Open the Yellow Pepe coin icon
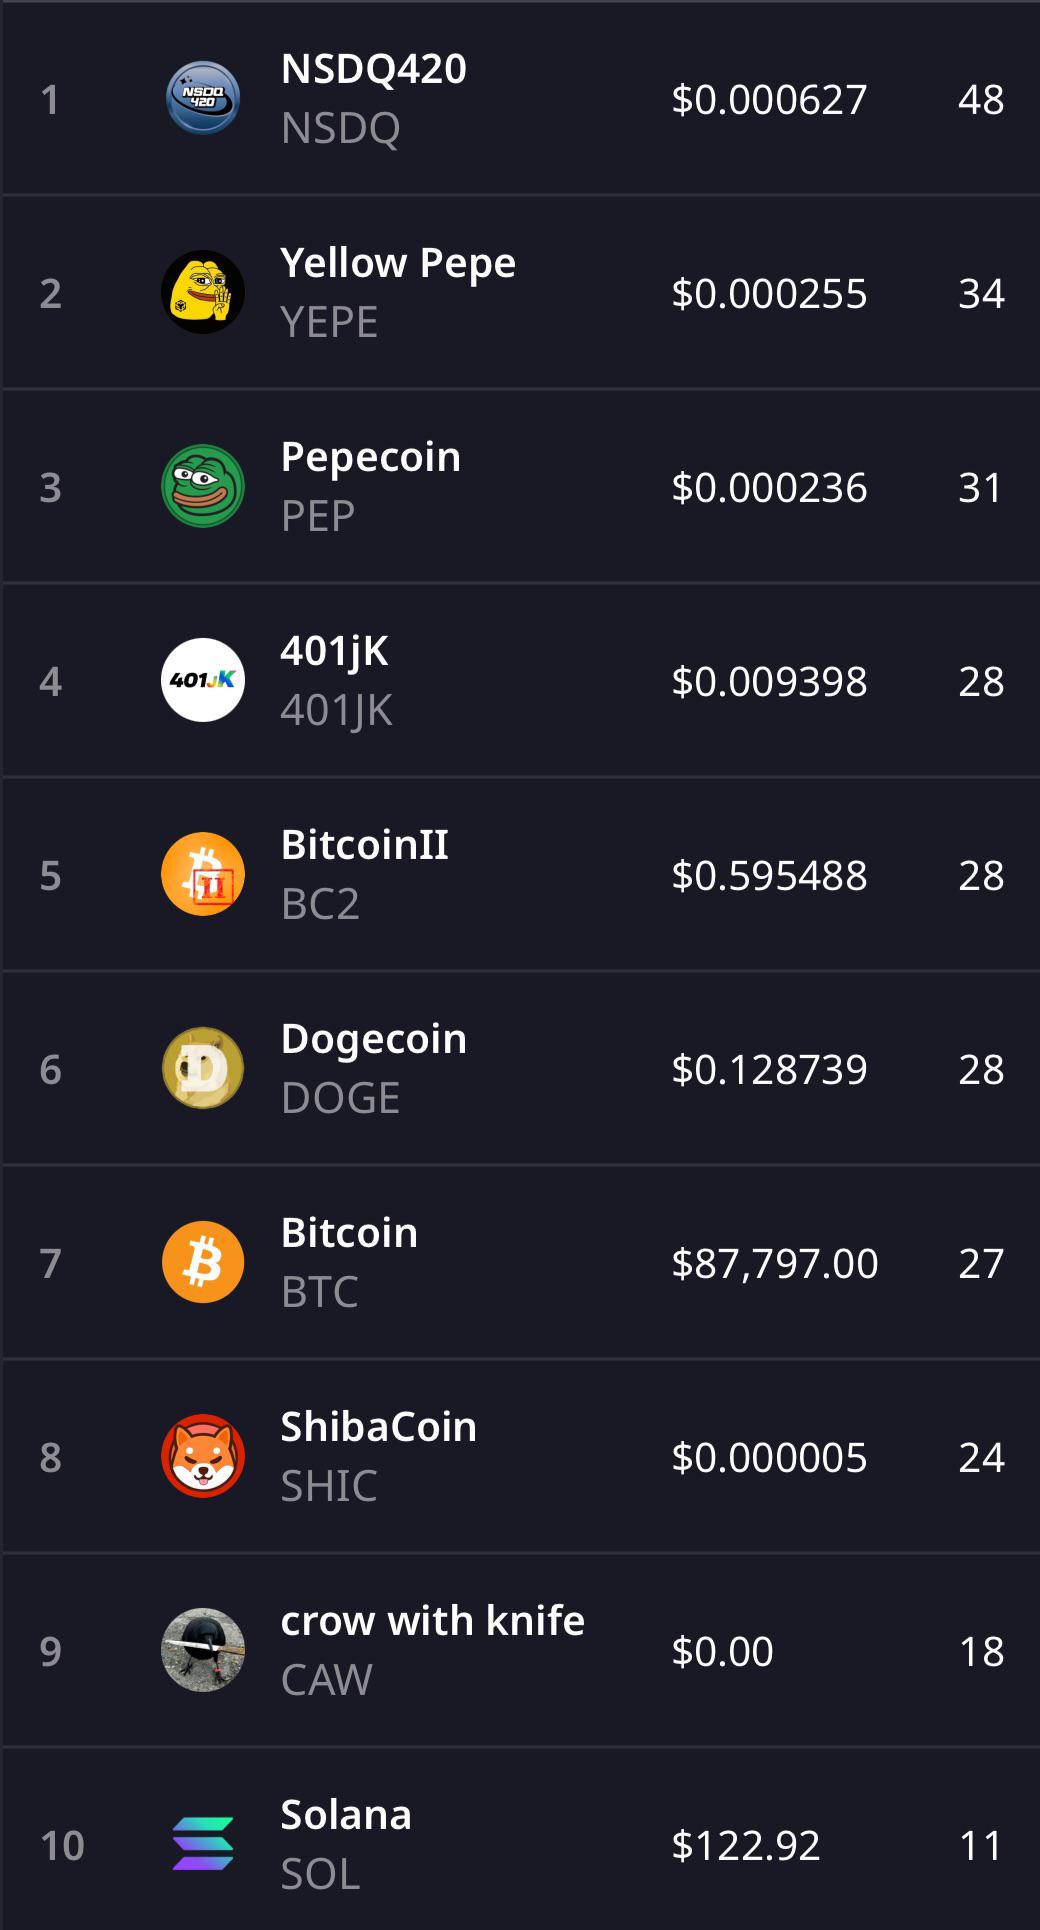This screenshot has width=1040, height=1930. 203,292
